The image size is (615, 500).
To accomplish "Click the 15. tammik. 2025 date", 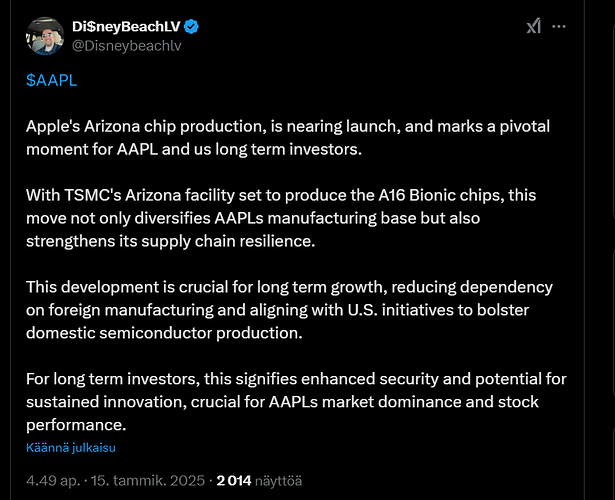I will click(x=148, y=481).
